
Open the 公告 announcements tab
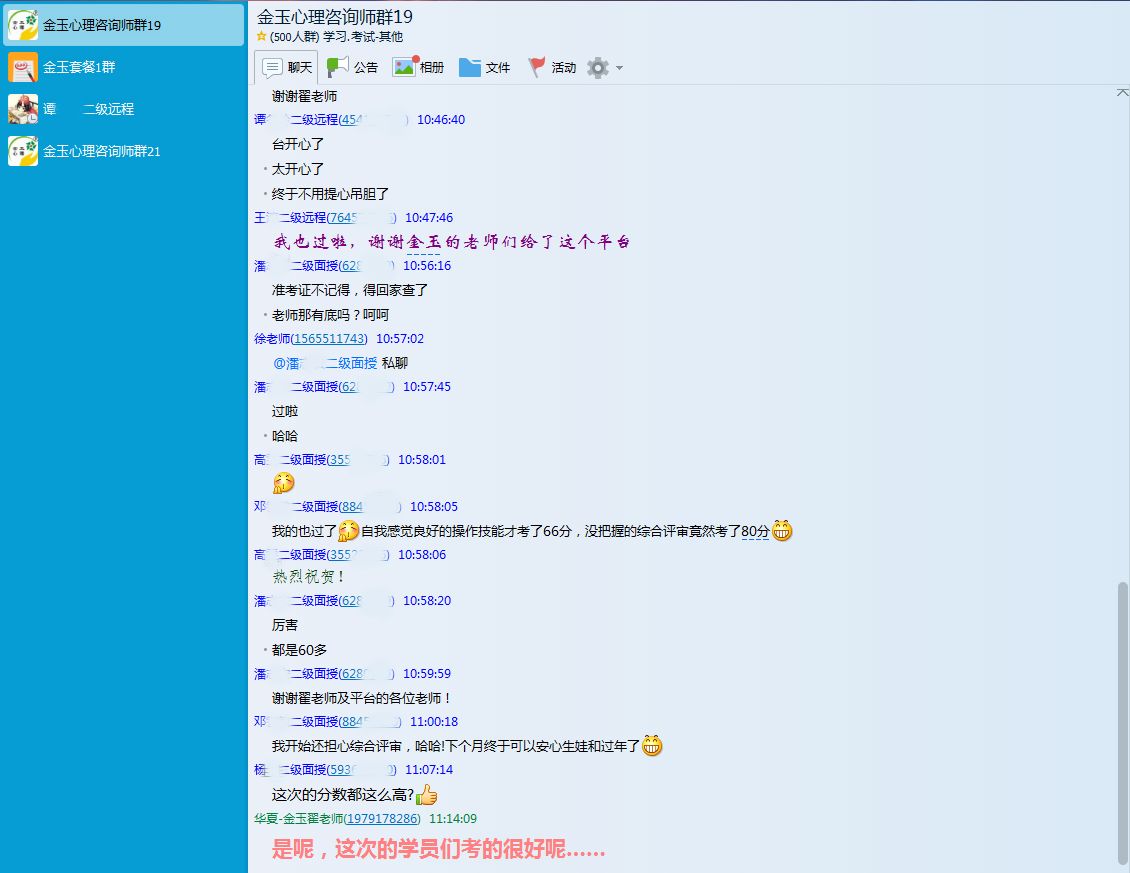[353, 67]
